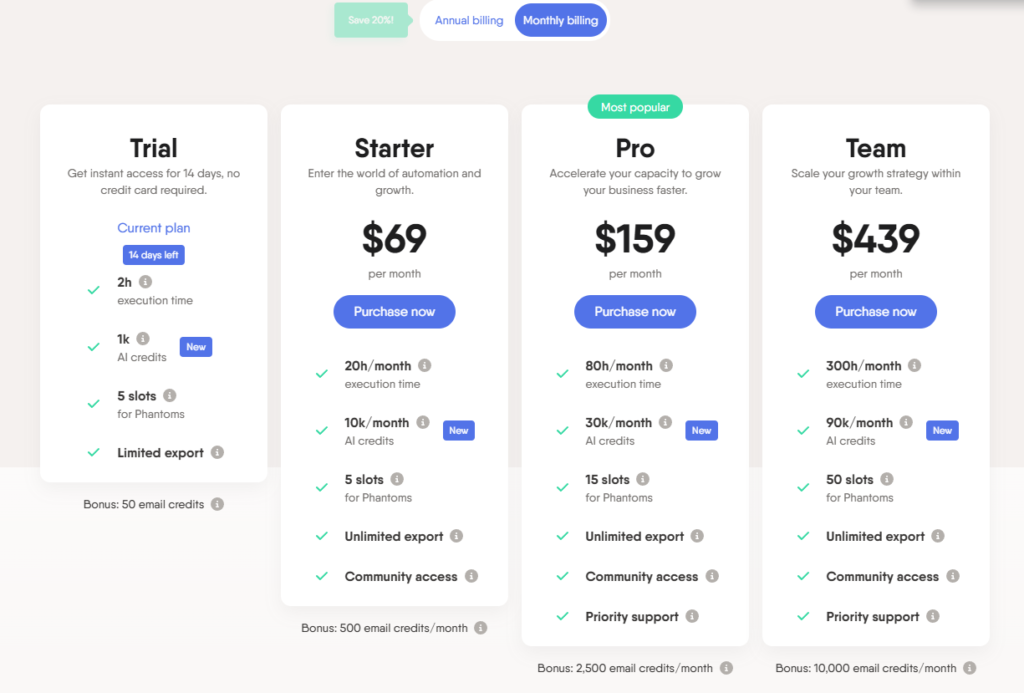
Task: Purchase the Team plan
Action: (875, 311)
